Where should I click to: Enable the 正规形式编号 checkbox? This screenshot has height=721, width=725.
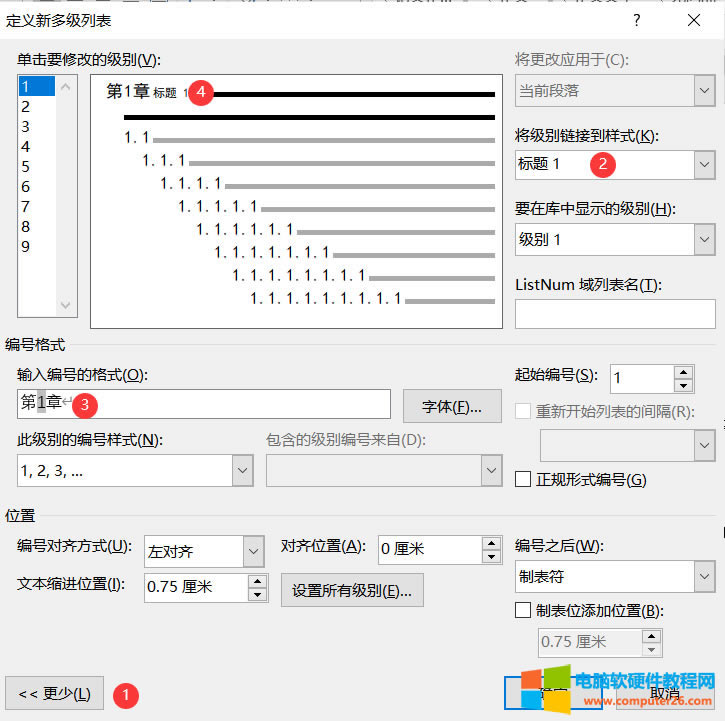click(x=523, y=480)
